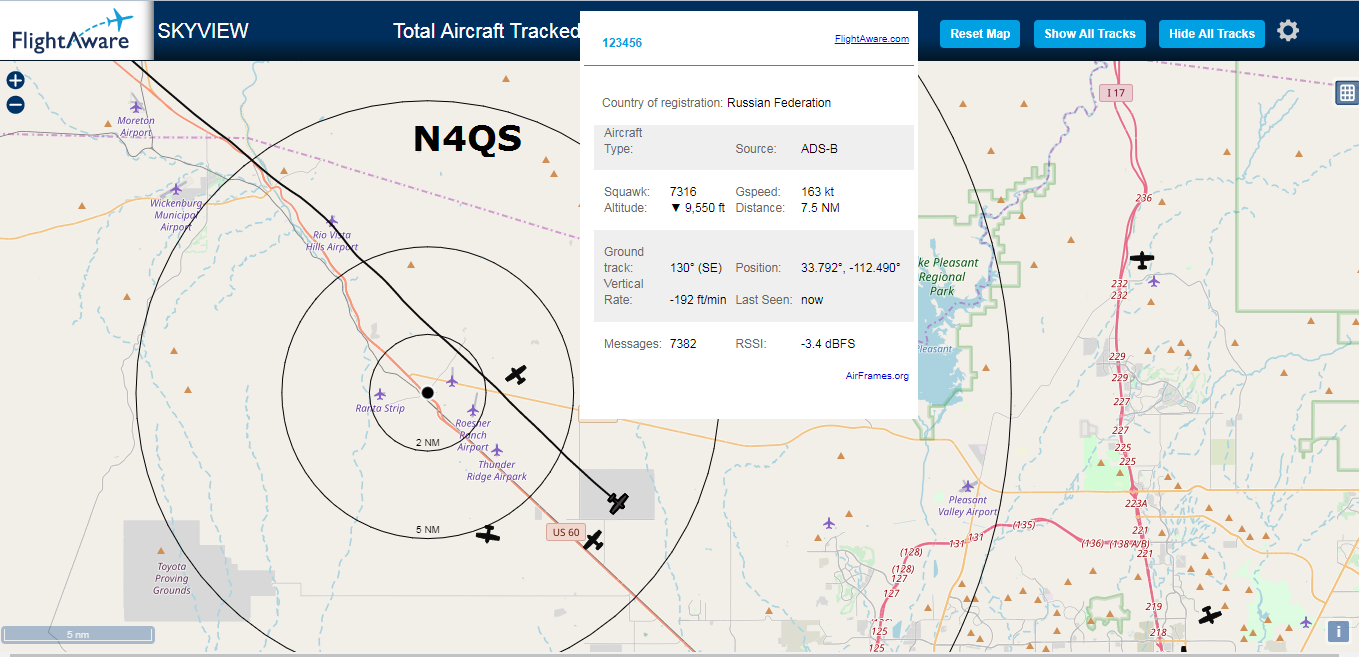Image resolution: width=1359 pixels, height=657 pixels.
Task: Select aircraft icon near exit 219
Action: [1211, 615]
